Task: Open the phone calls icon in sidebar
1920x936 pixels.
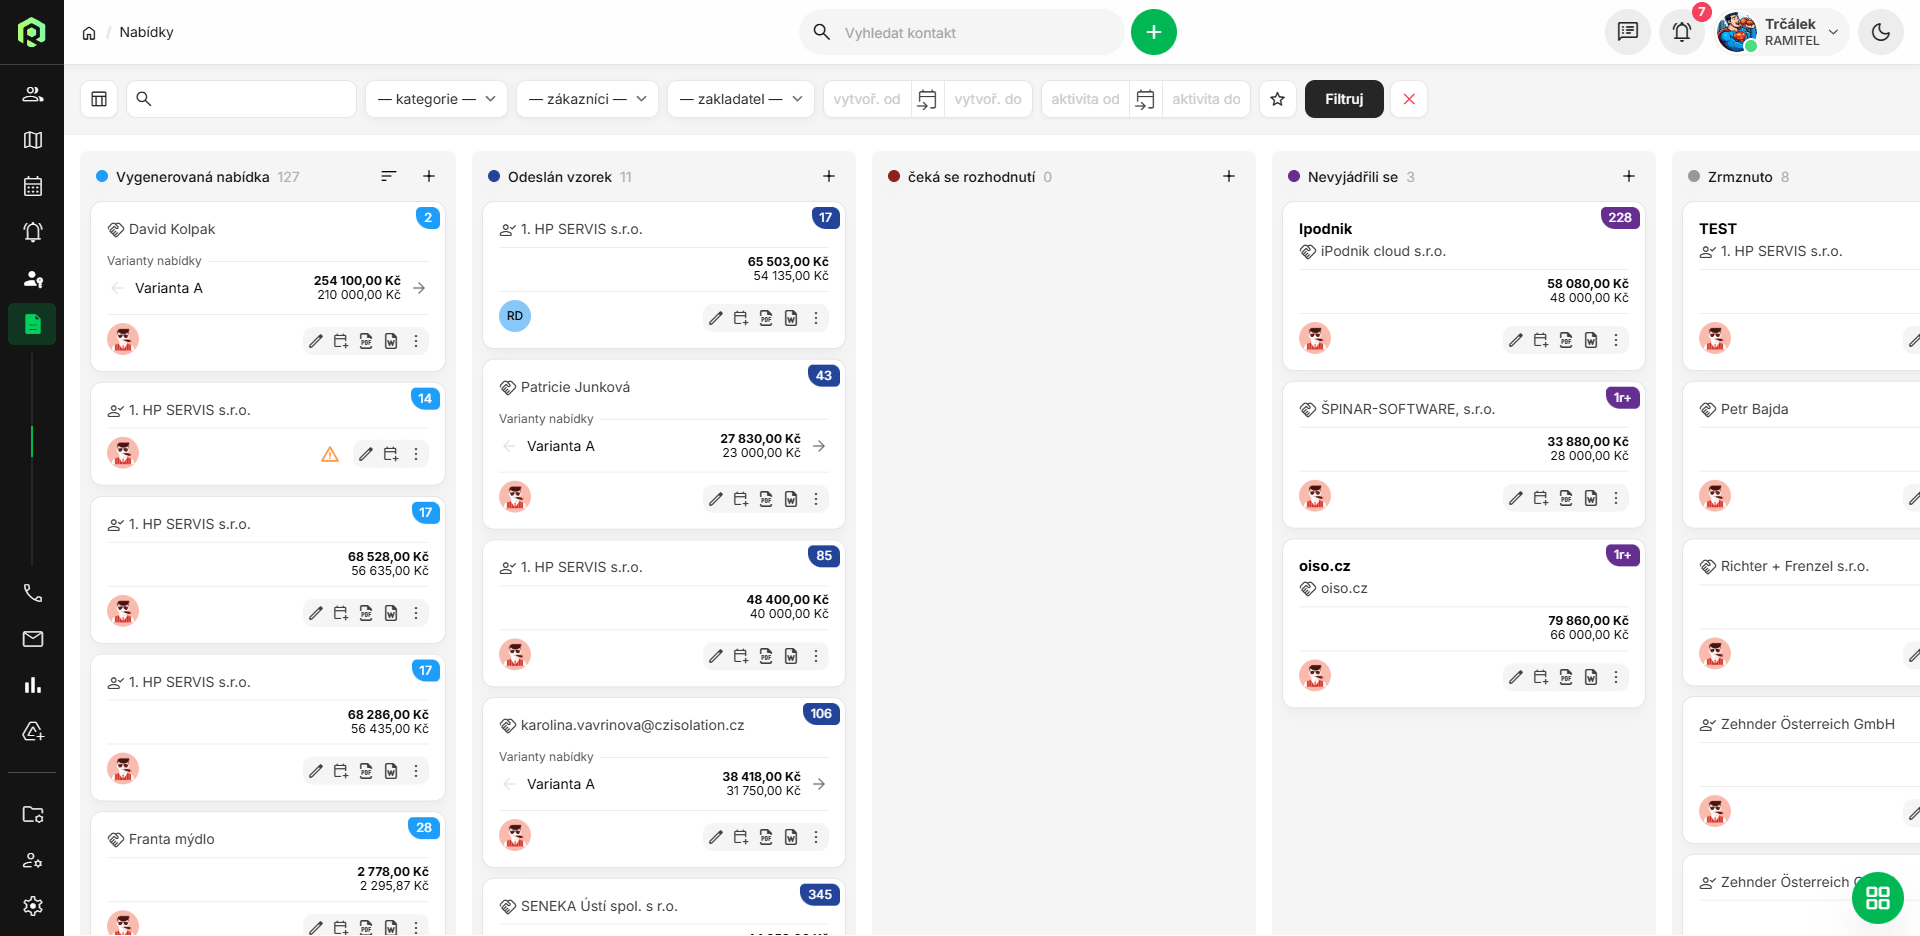Action: point(33,593)
